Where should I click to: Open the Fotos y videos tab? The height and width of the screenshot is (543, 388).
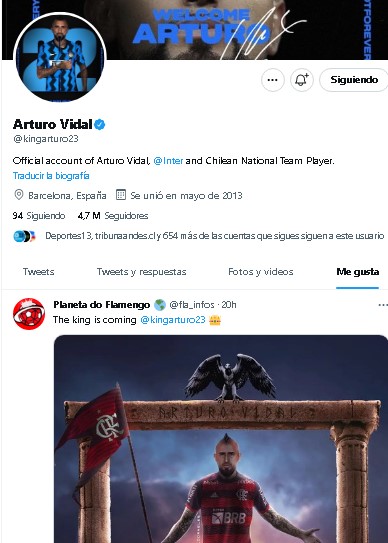[261, 272]
